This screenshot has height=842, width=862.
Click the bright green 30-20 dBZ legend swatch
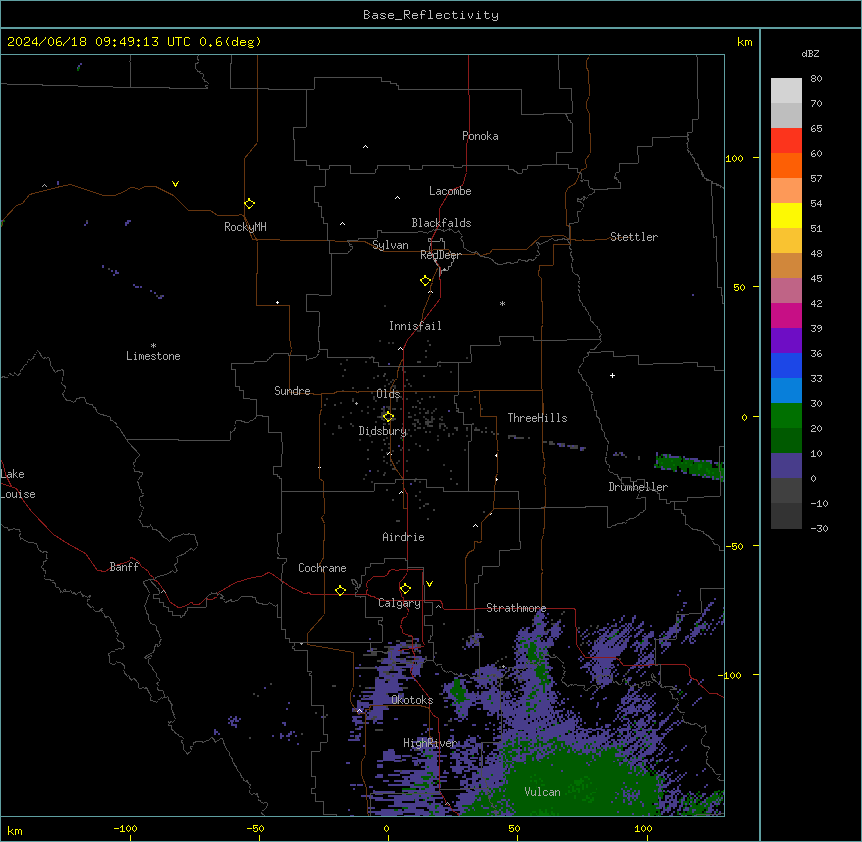click(x=786, y=416)
